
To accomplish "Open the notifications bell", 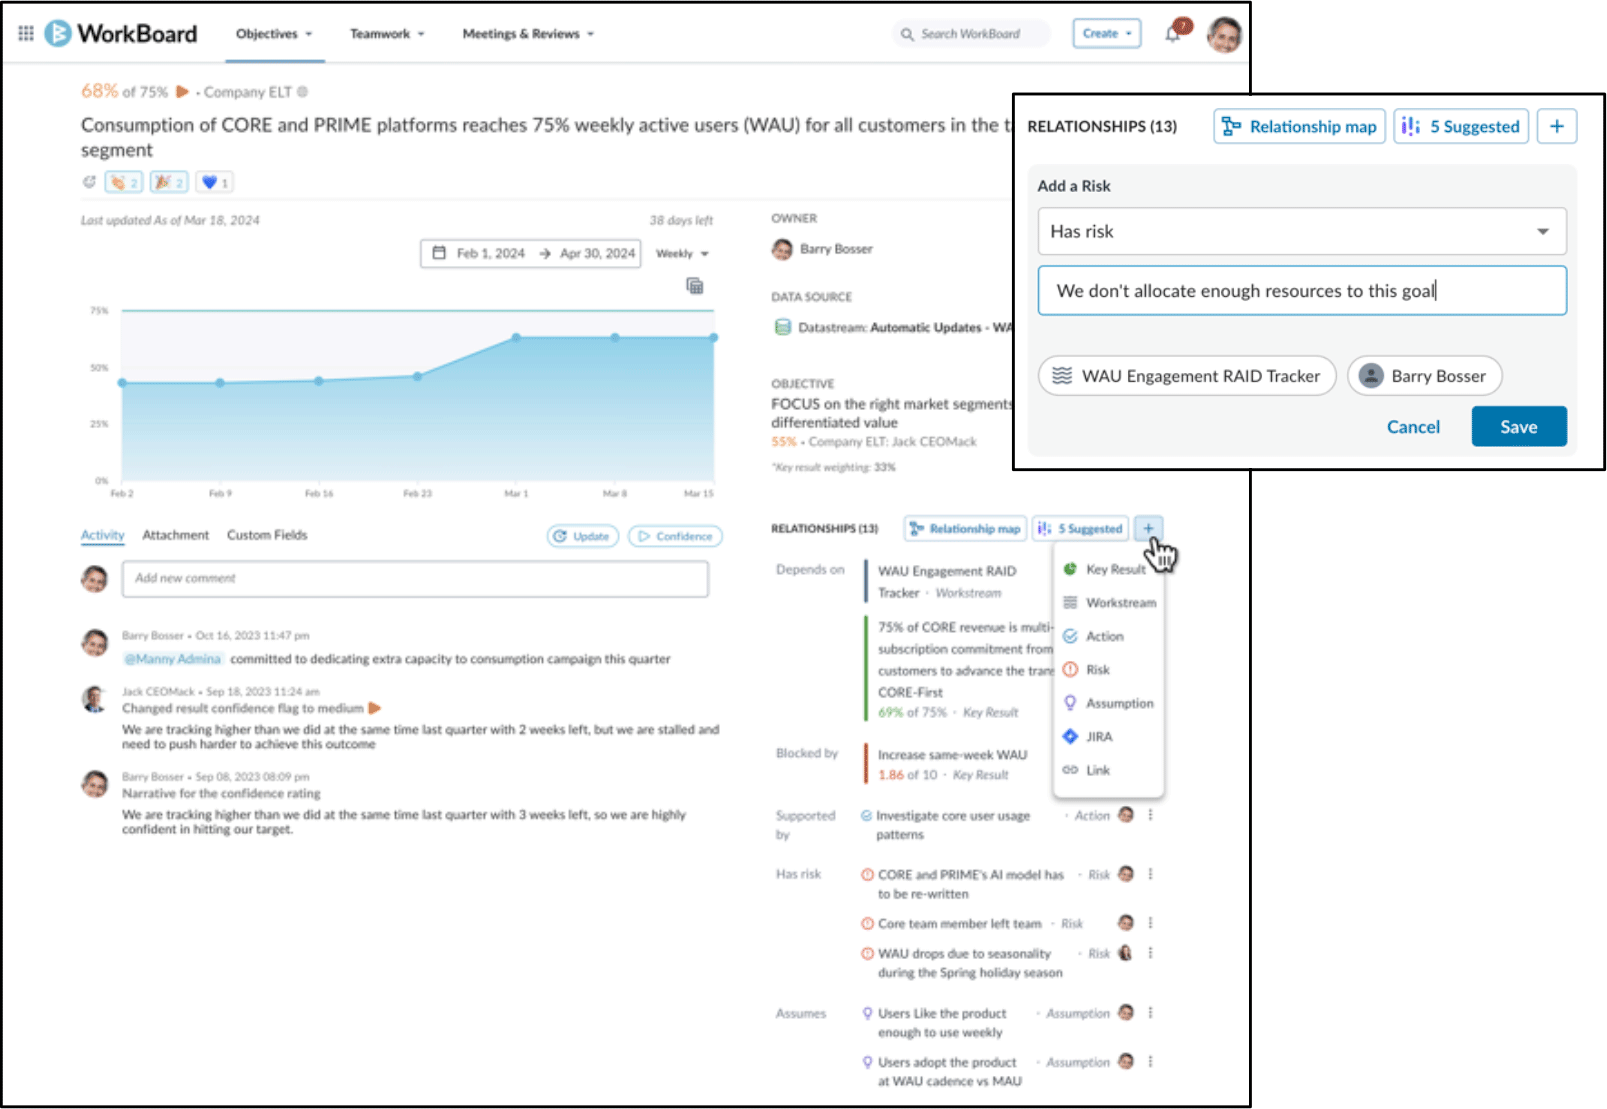I will [x=1173, y=34].
